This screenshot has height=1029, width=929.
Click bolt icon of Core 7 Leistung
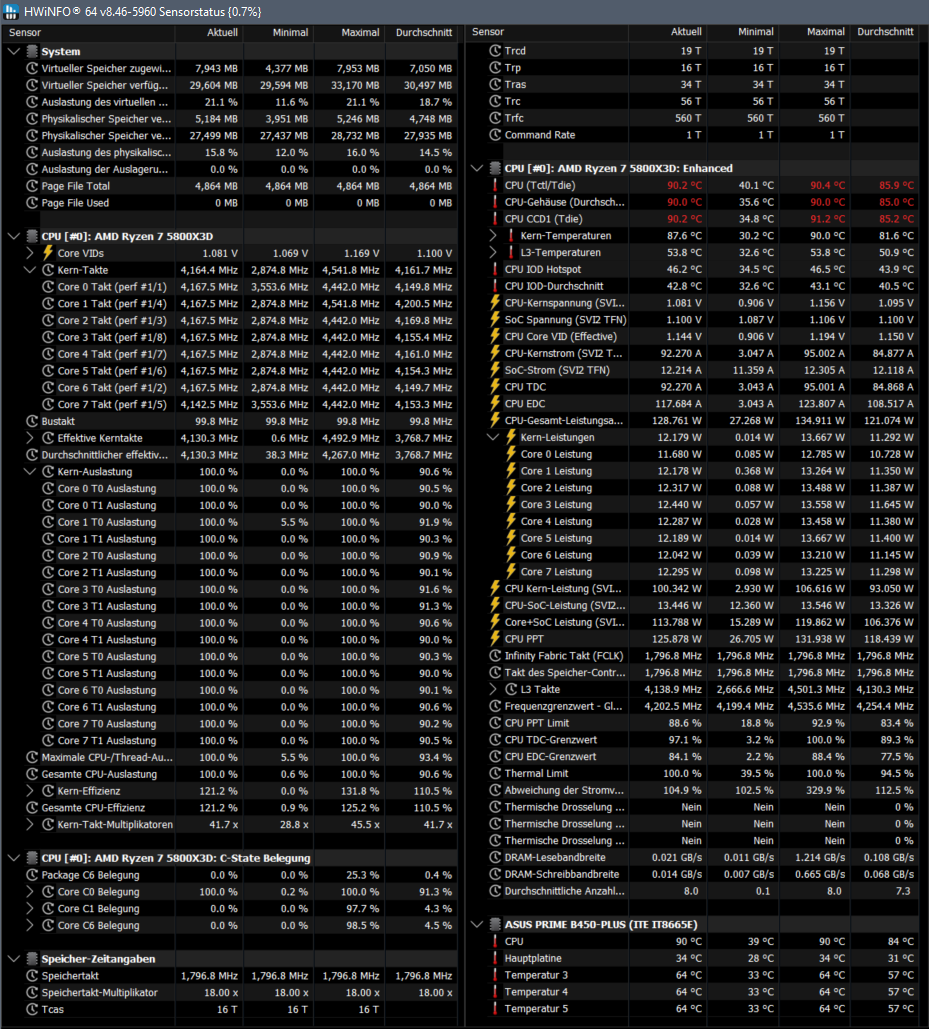(511, 572)
